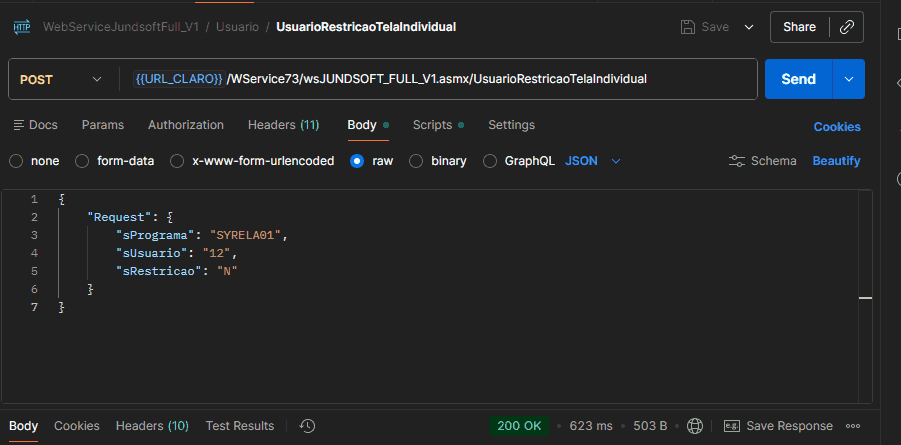Select the x-www-form-urlencoded radio option
The height and width of the screenshot is (445, 901).
pos(177,161)
